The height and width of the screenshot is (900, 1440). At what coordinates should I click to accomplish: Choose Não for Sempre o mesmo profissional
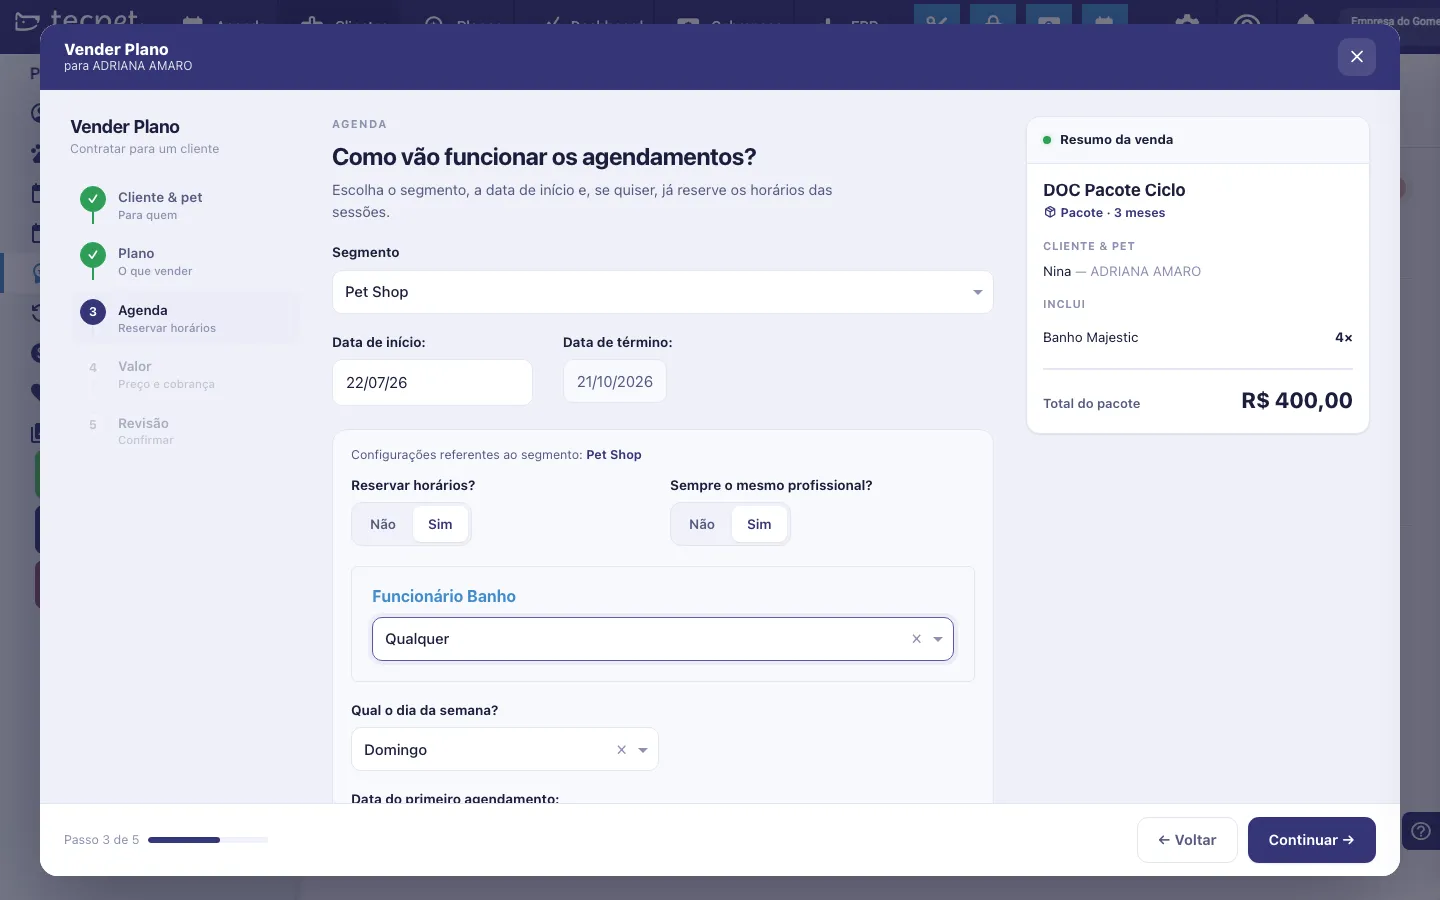tap(702, 524)
